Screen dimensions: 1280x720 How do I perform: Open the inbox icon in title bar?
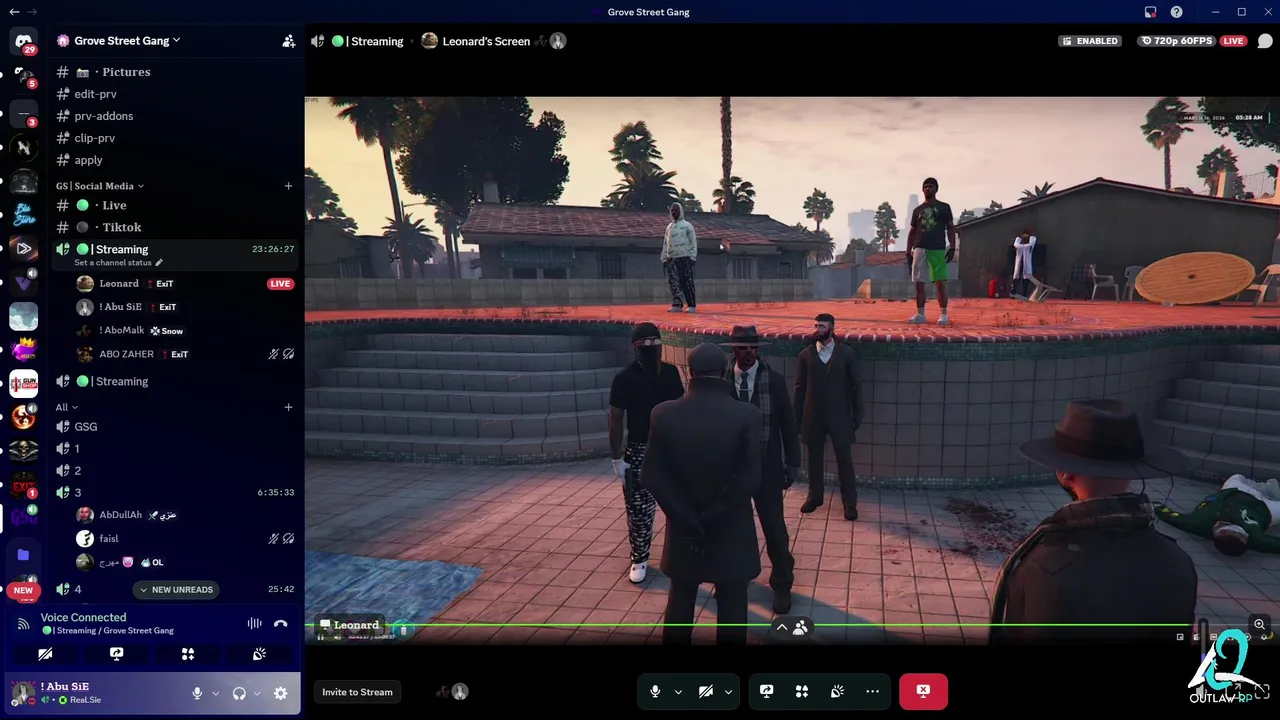click(x=1150, y=12)
